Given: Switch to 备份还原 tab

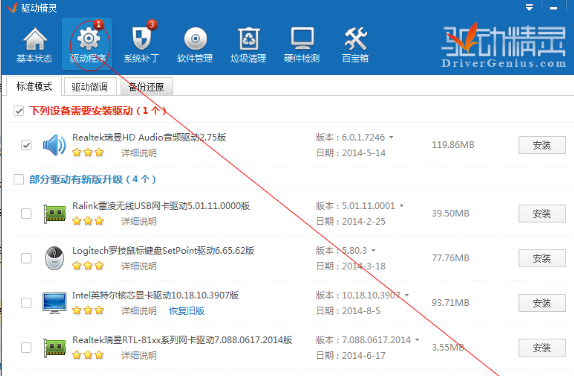Looking at the screenshot, I should pyautogui.click(x=146, y=87).
